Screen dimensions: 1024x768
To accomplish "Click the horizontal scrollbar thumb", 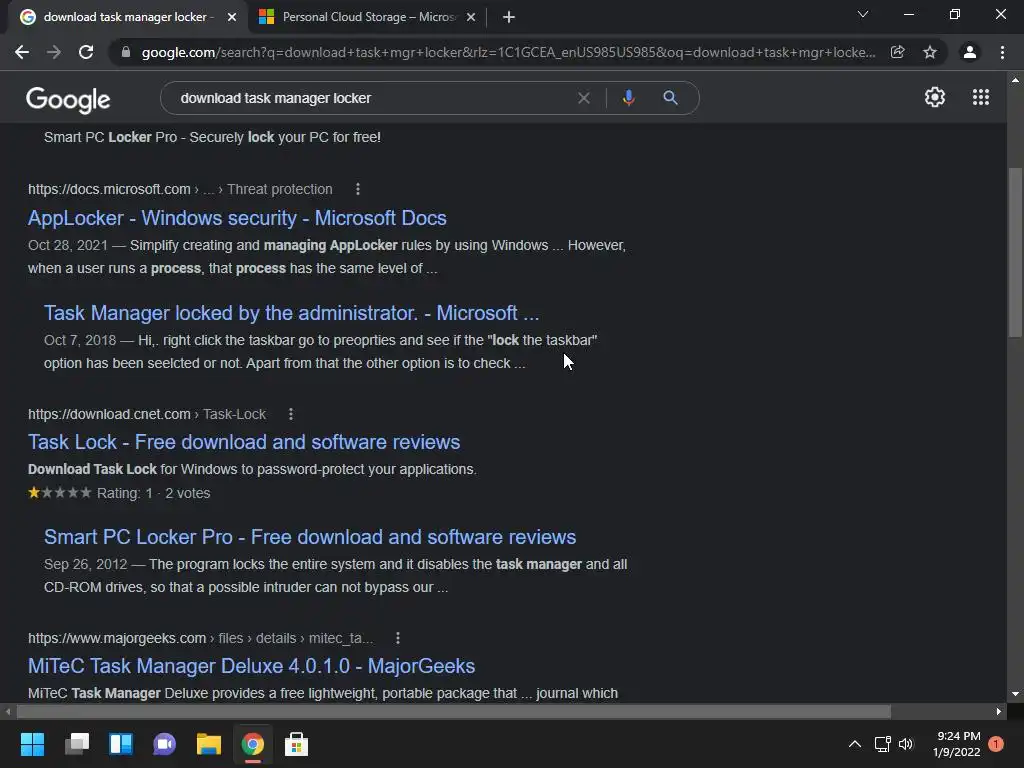I will 453,711.
